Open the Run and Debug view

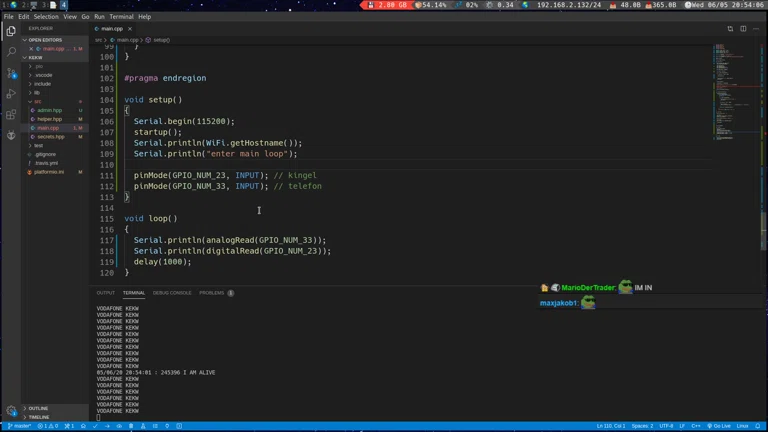(x=11, y=94)
